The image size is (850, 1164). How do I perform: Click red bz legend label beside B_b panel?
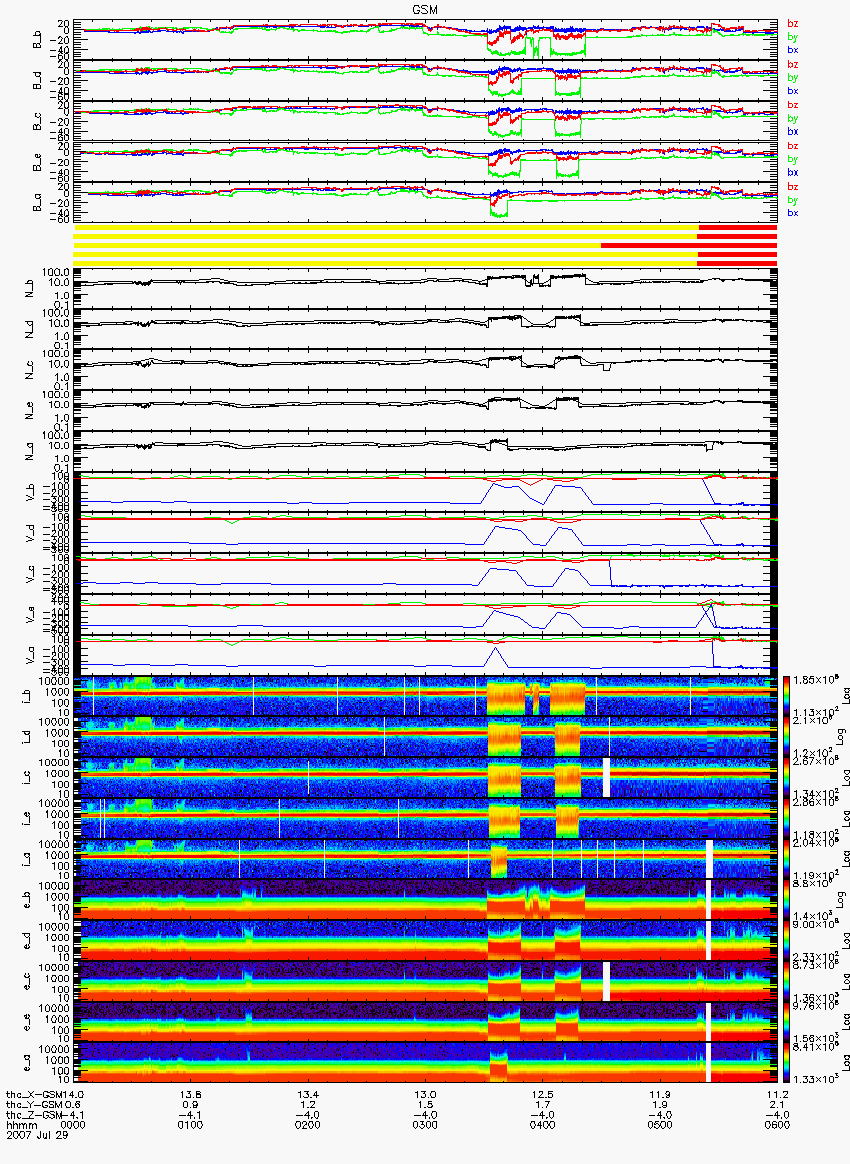click(x=793, y=24)
